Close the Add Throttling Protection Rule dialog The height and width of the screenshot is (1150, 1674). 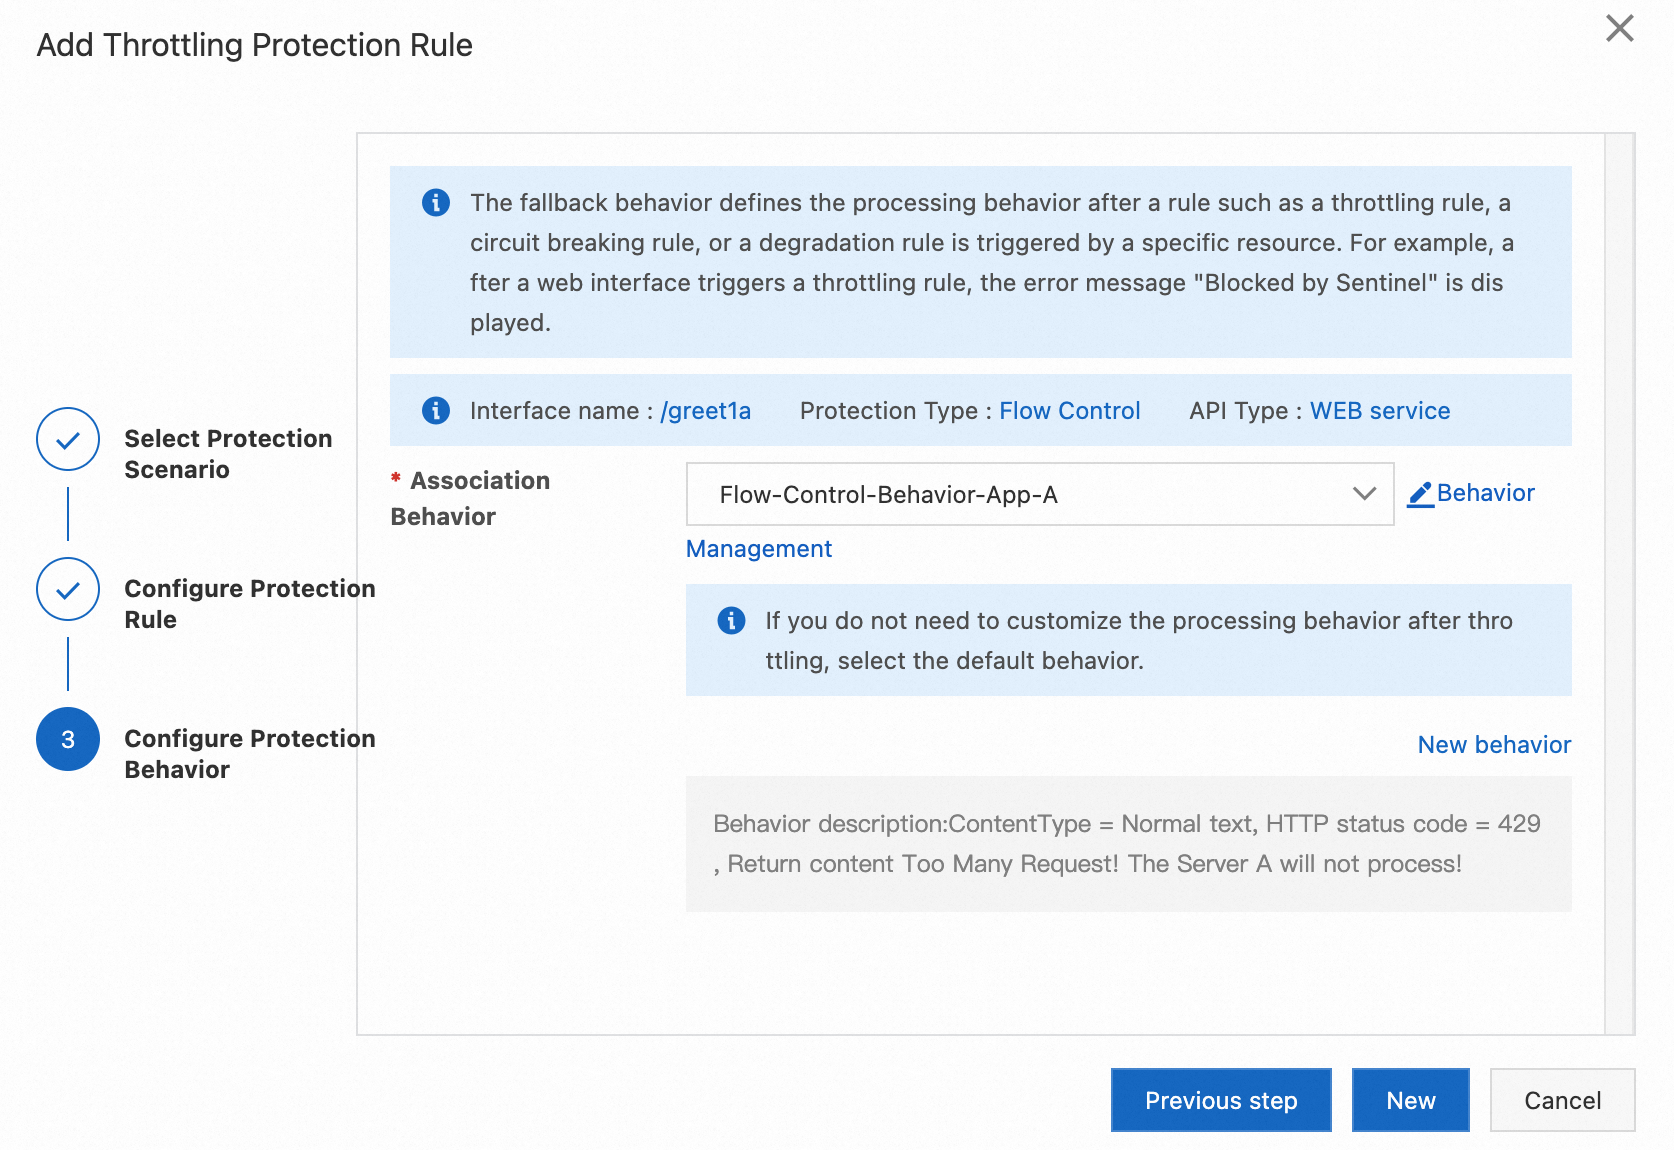[1619, 28]
